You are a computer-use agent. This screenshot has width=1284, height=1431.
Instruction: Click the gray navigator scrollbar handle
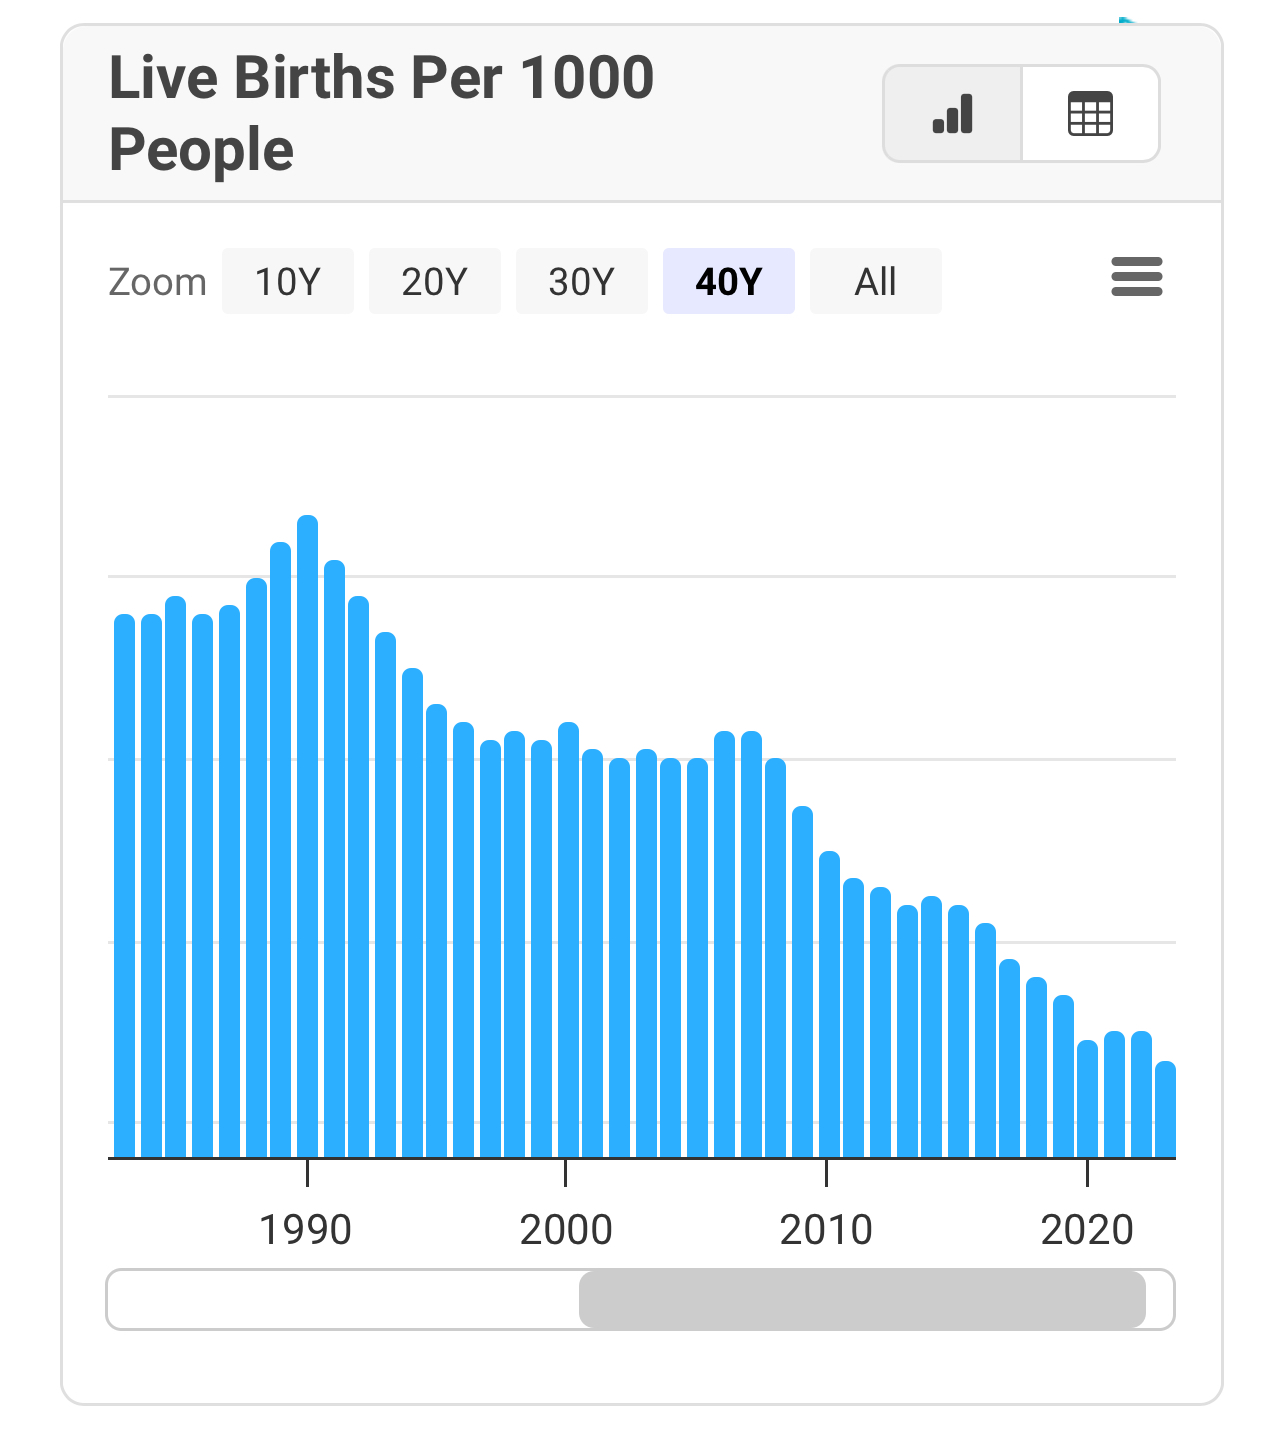862,1299
